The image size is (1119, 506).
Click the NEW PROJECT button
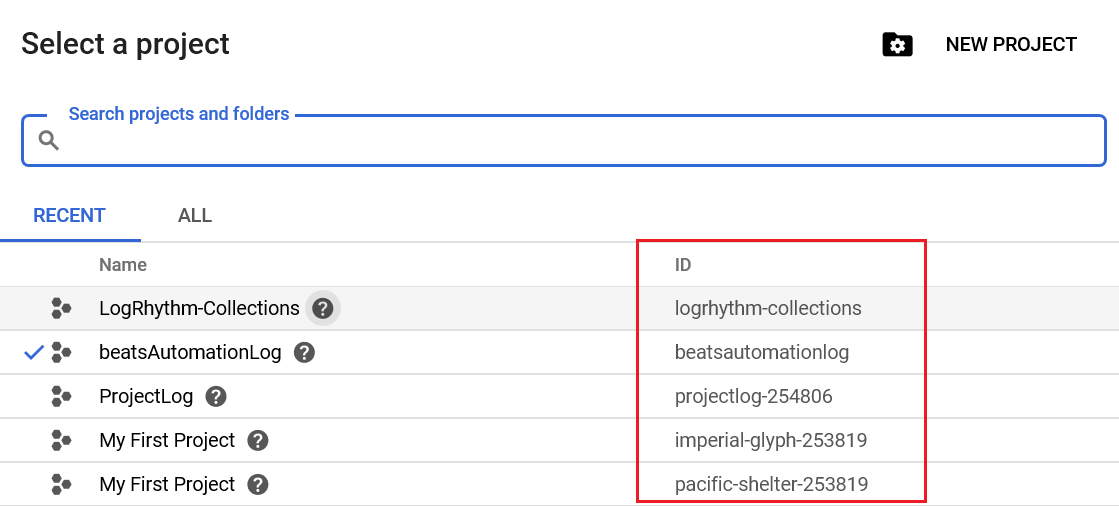(1010, 45)
